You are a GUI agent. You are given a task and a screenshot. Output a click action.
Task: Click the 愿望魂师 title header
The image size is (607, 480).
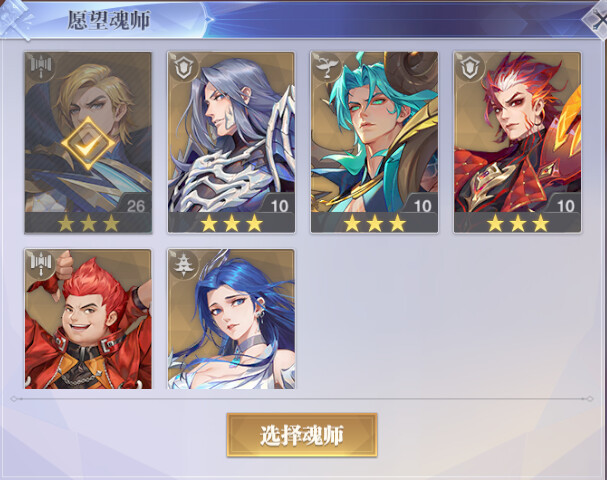point(109,20)
